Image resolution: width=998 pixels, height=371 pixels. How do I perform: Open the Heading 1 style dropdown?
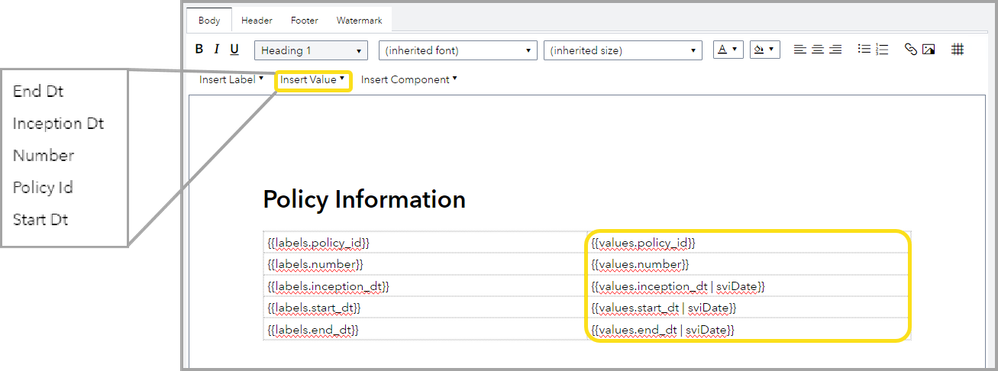(x=311, y=50)
